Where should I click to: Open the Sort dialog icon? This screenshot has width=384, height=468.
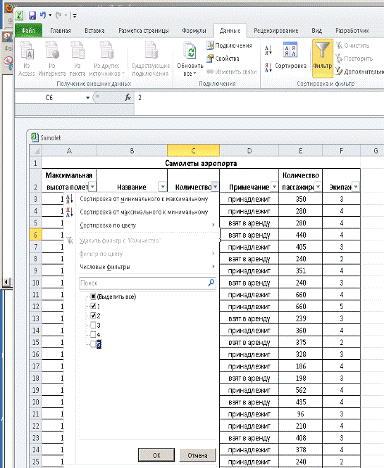pos(290,50)
